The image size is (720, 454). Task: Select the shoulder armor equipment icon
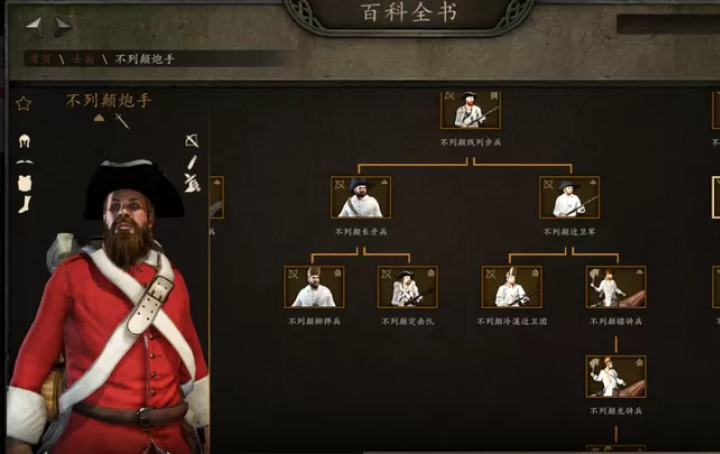click(x=24, y=162)
